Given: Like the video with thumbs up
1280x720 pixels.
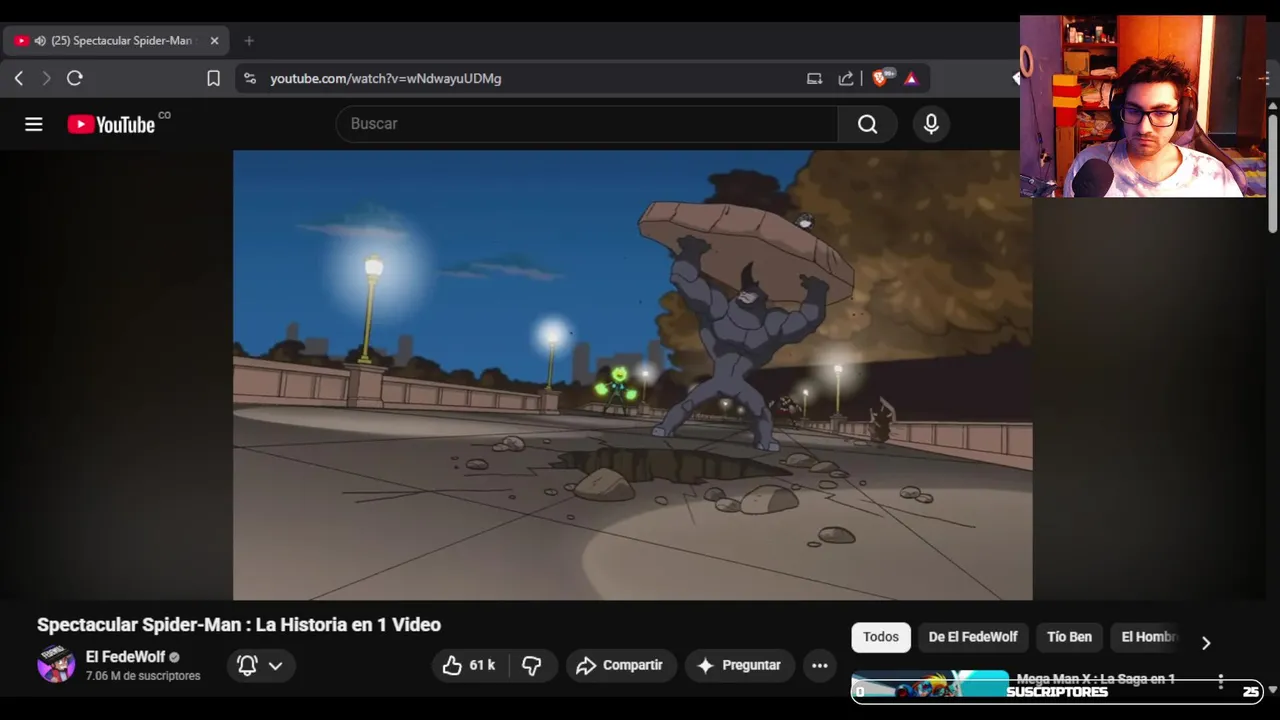Looking at the screenshot, I should 472,665.
